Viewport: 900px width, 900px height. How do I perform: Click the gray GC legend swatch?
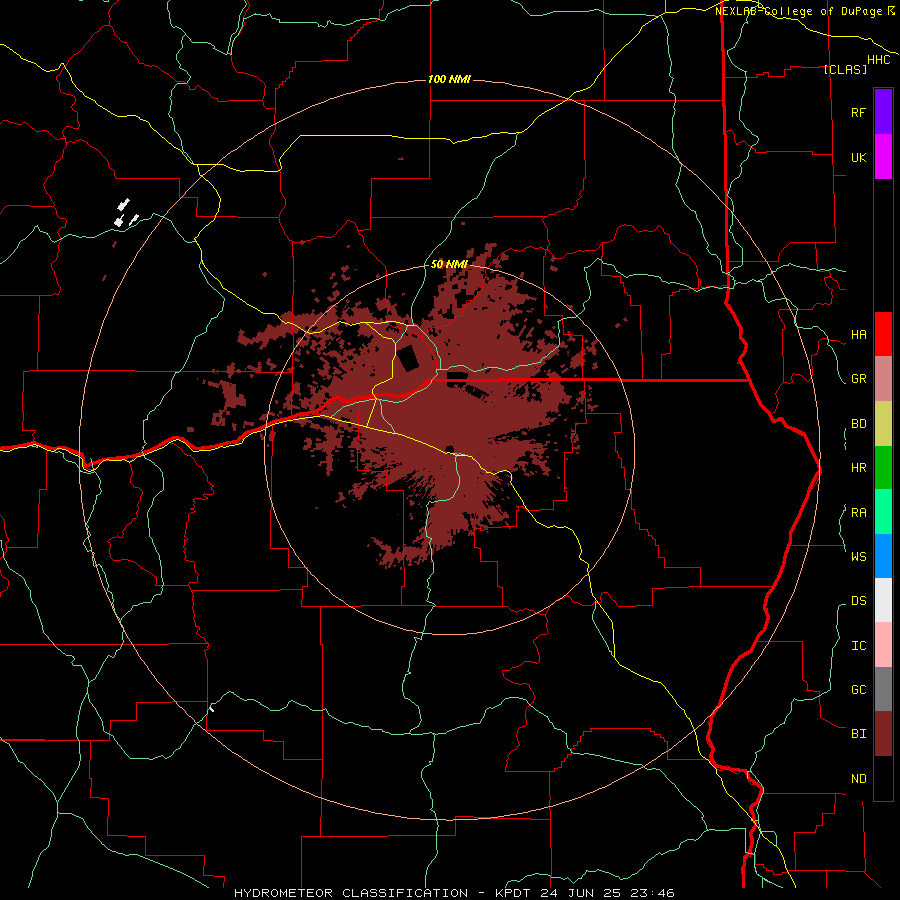click(883, 689)
